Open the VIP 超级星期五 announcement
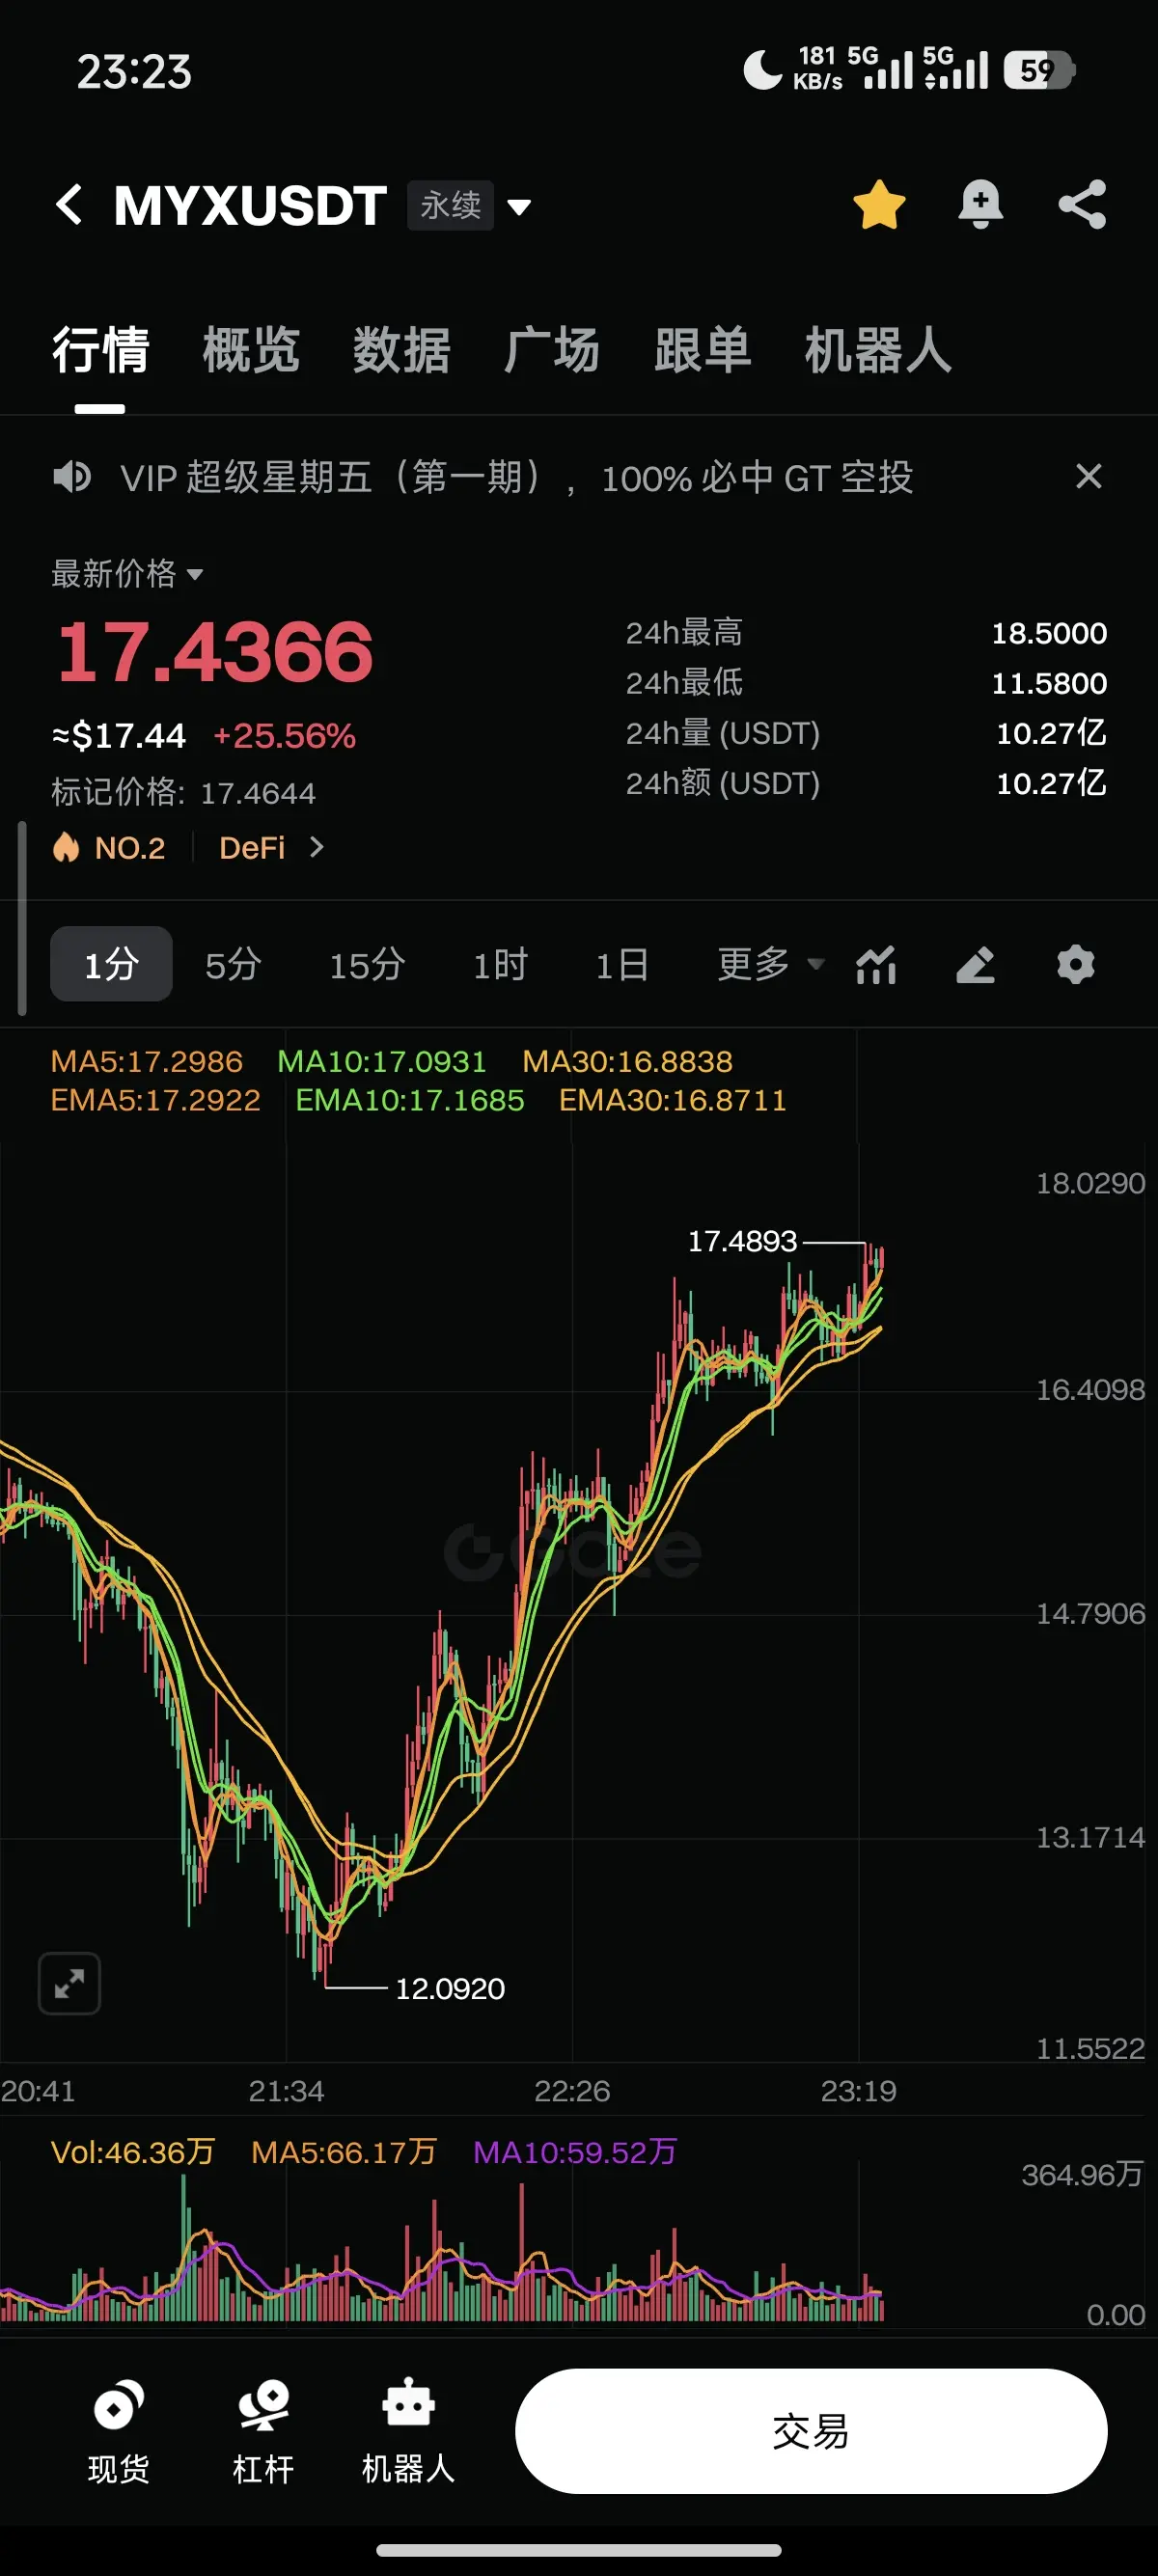The image size is (1158, 2576). [x=517, y=477]
